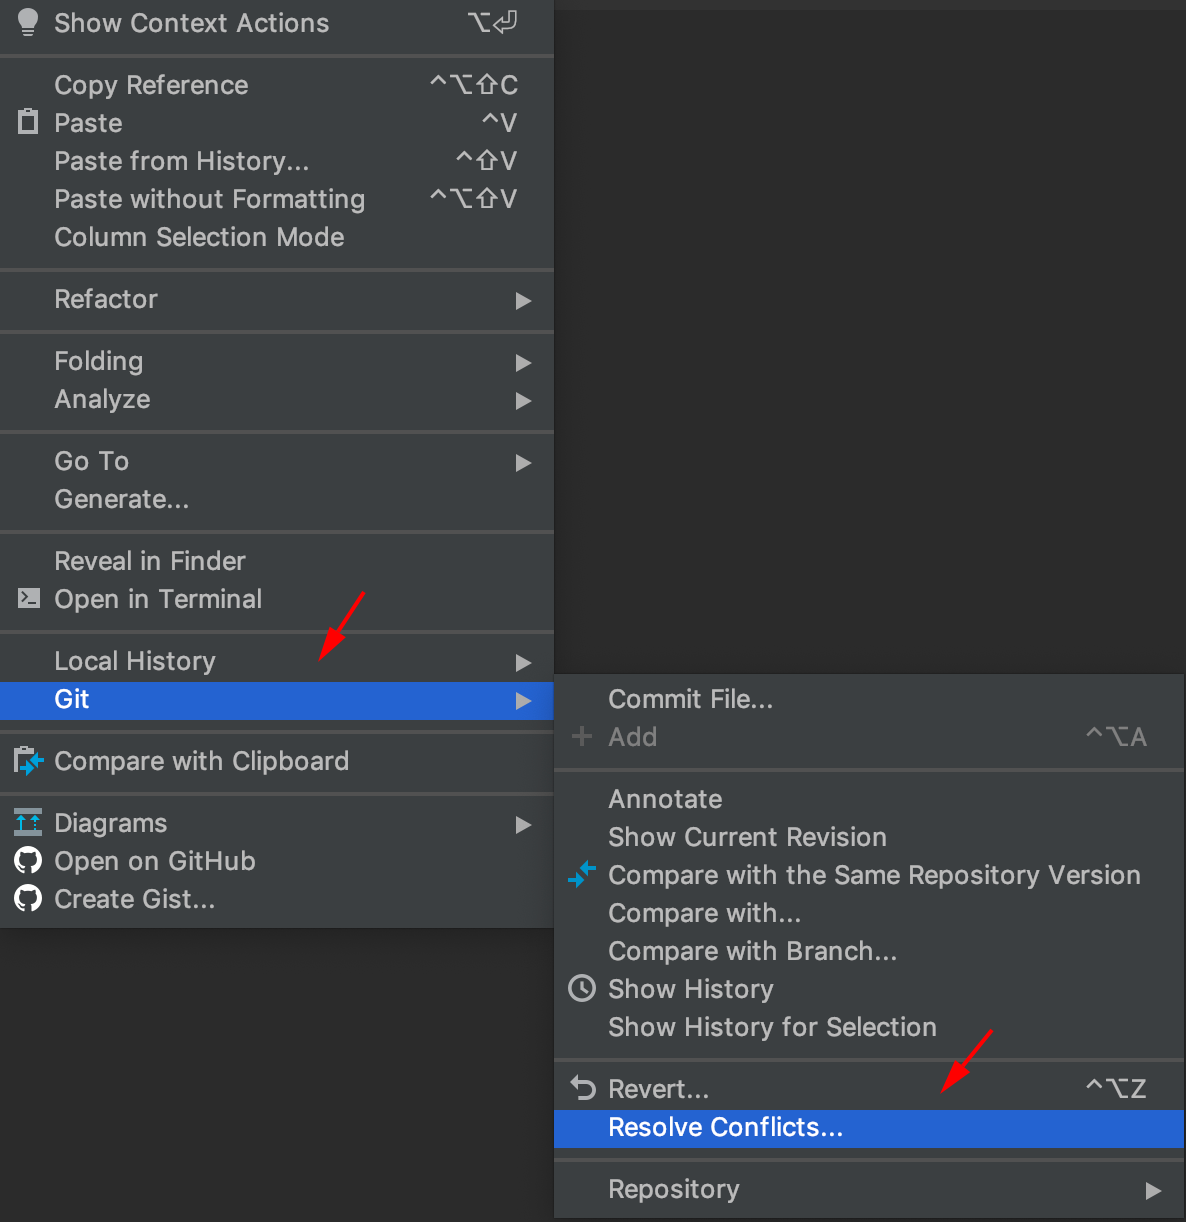Click the Compare with Same Repository Version icon
The image size is (1186, 1222).
pyautogui.click(x=582, y=874)
